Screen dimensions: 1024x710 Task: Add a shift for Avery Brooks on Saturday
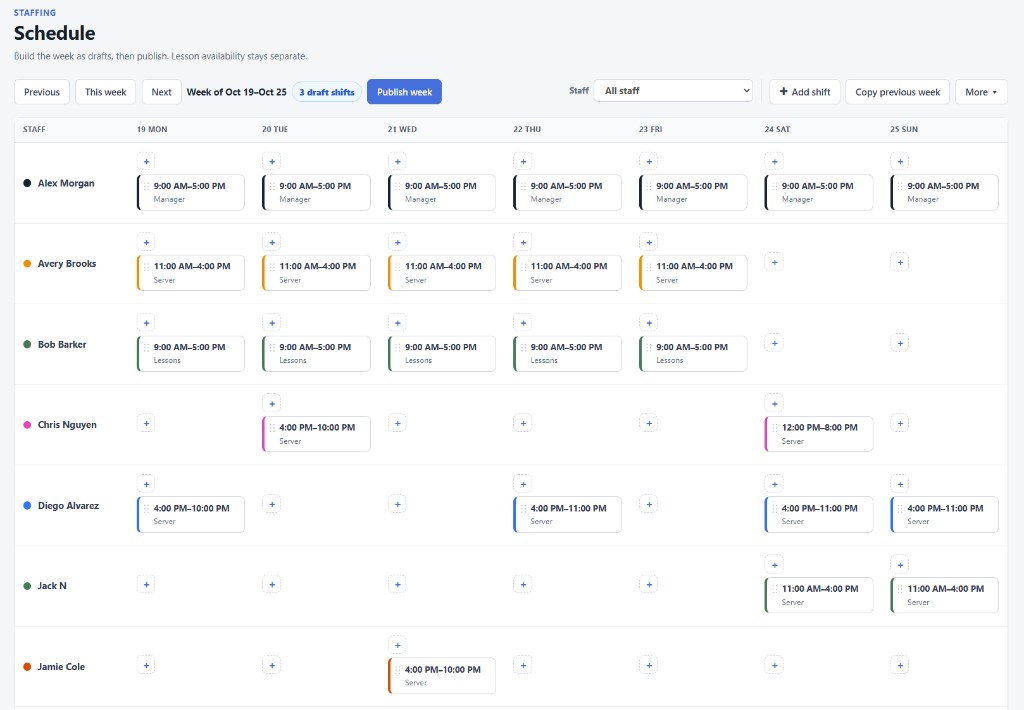(x=775, y=263)
